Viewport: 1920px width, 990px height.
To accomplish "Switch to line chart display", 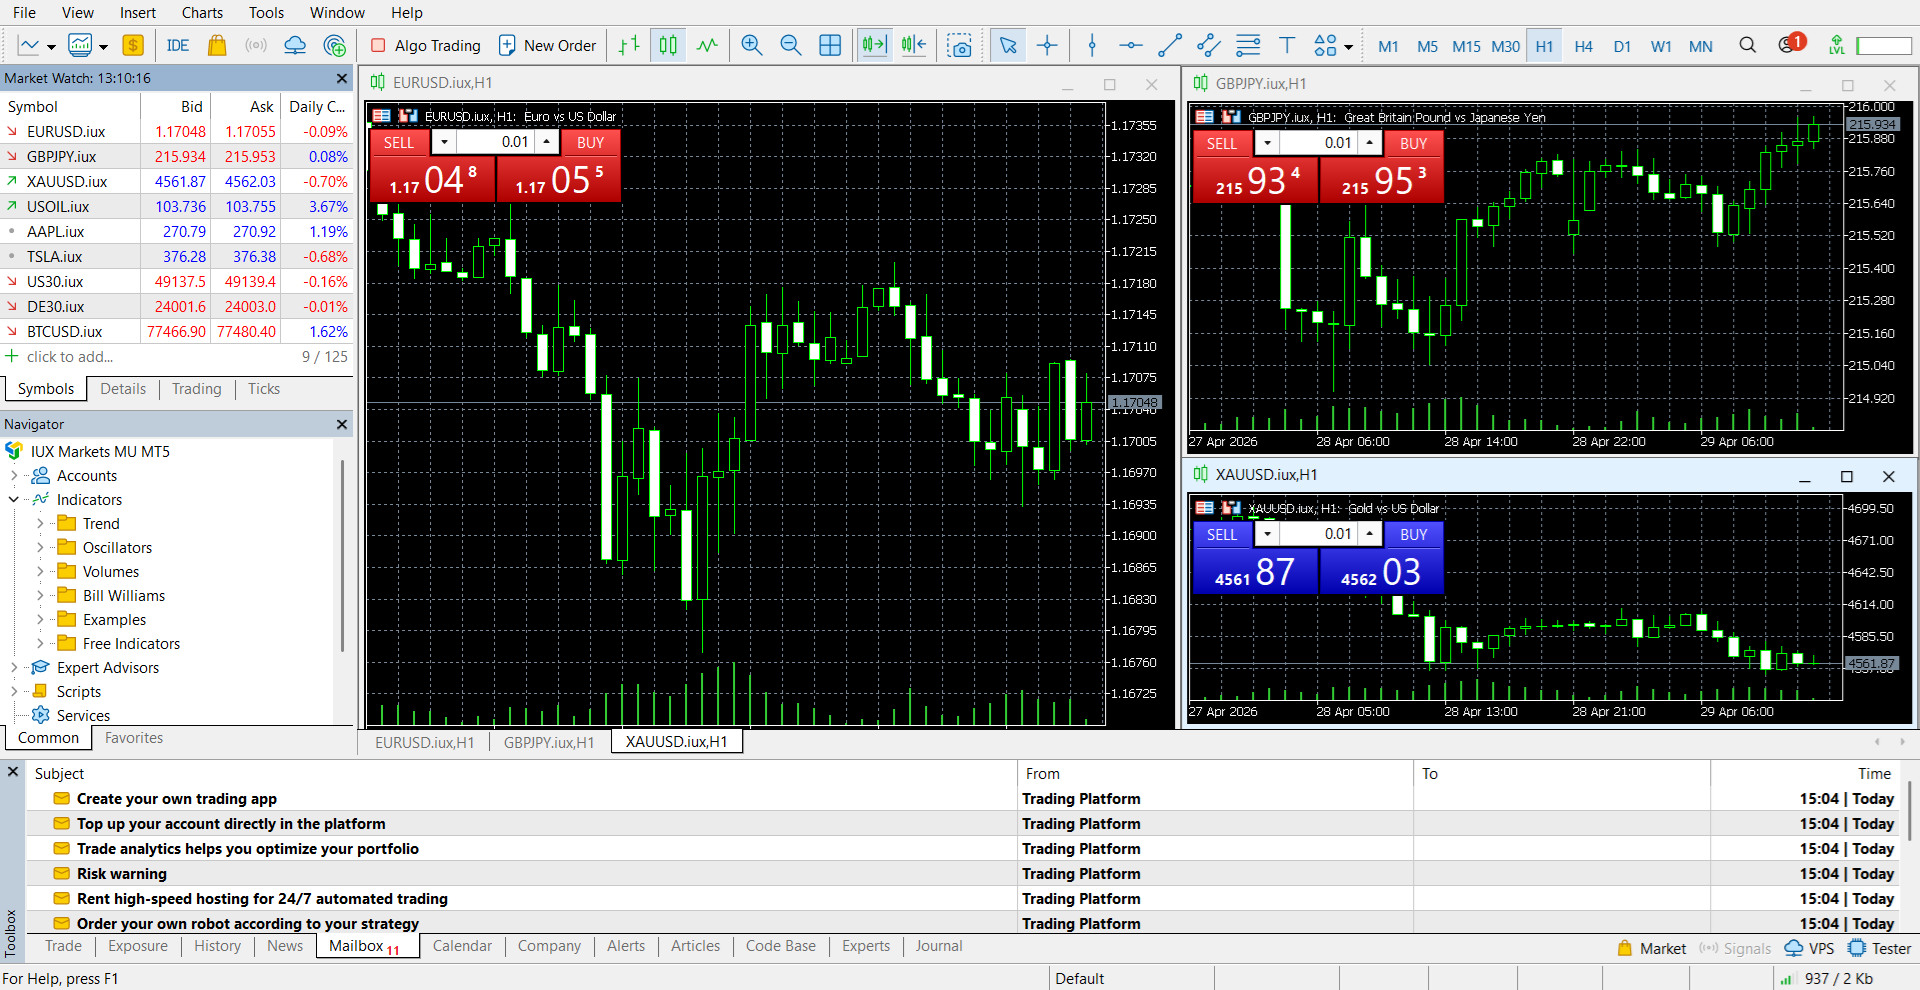I will click(707, 45).
